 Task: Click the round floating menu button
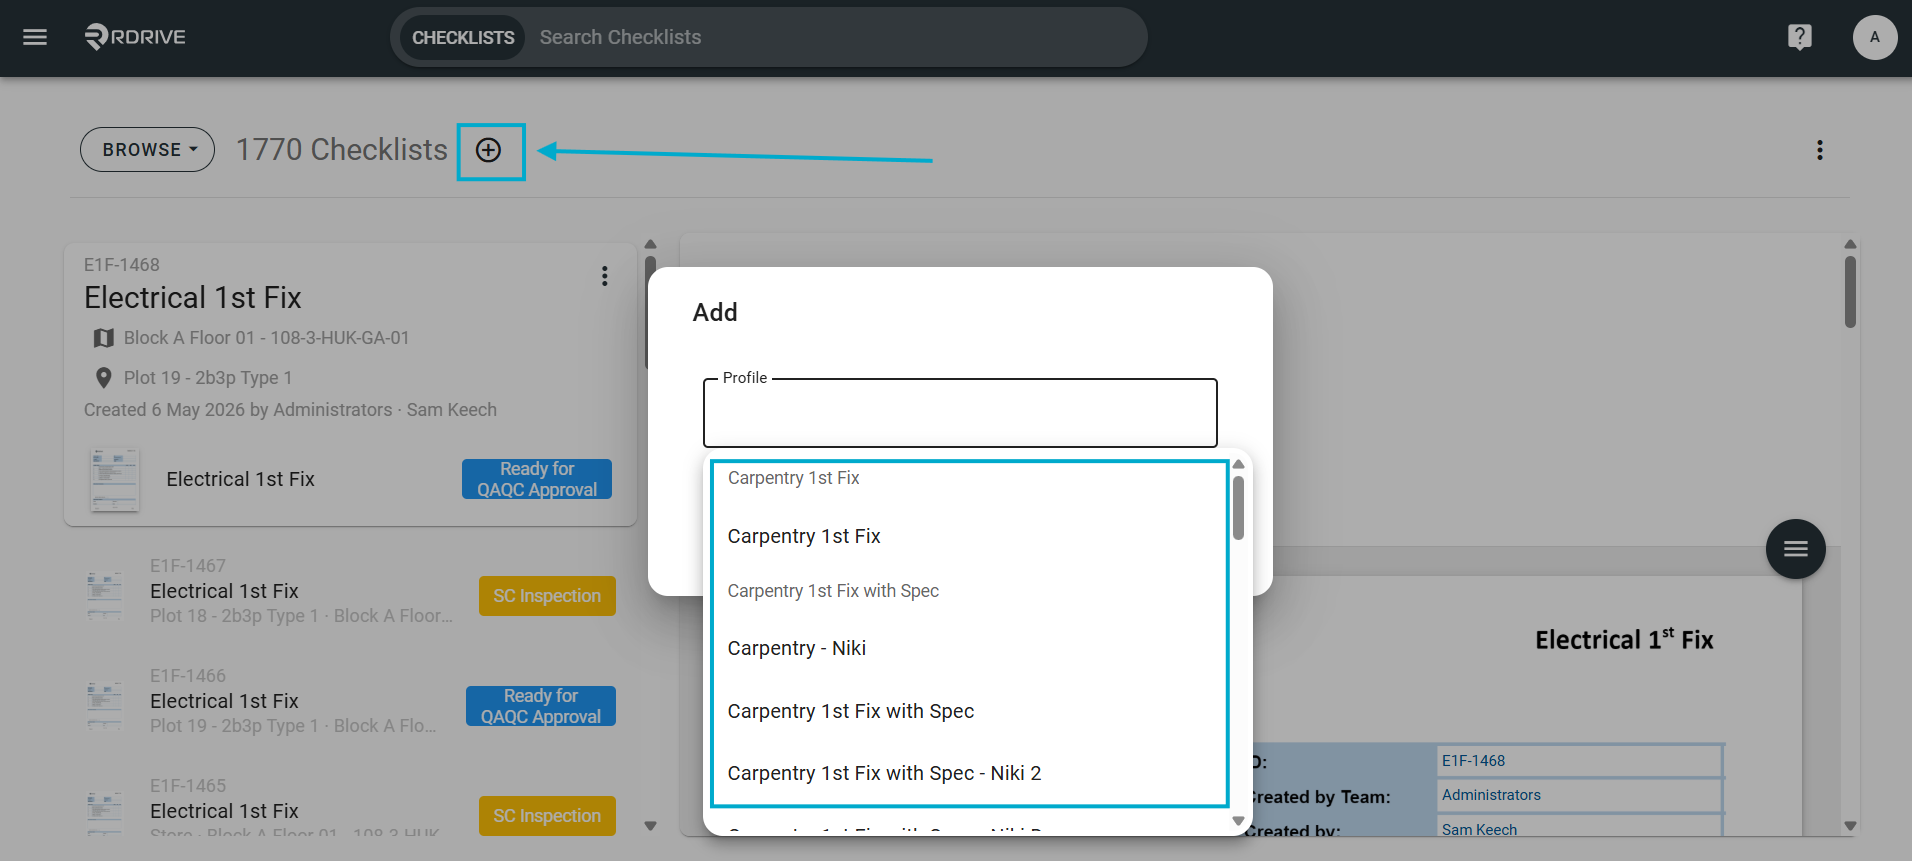click(x=1795, y=549)
